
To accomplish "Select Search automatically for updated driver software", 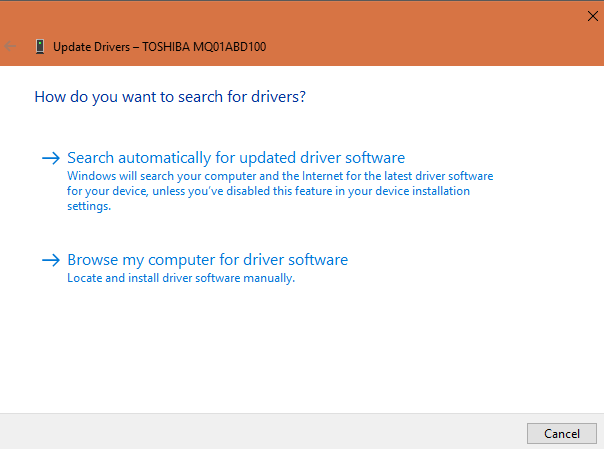I will tap(235, 158).
